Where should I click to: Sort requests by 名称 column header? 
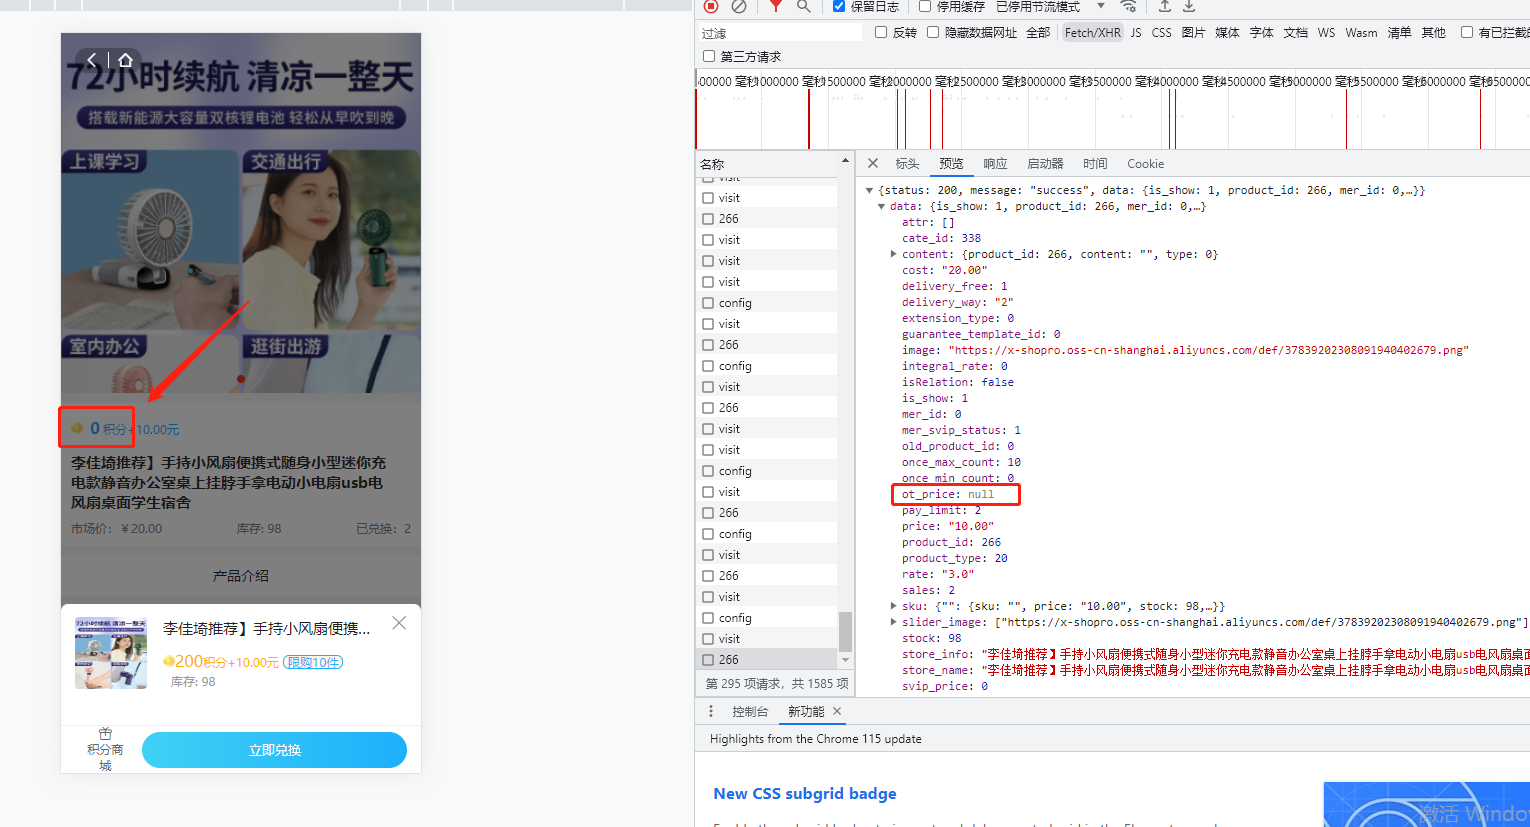768,163
